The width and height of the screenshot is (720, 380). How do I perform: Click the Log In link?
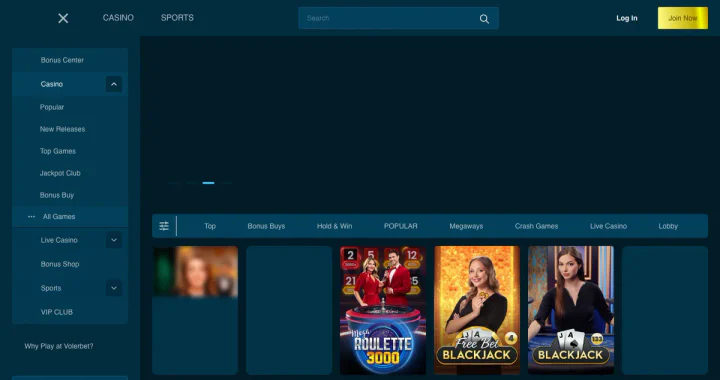point(627,18)
